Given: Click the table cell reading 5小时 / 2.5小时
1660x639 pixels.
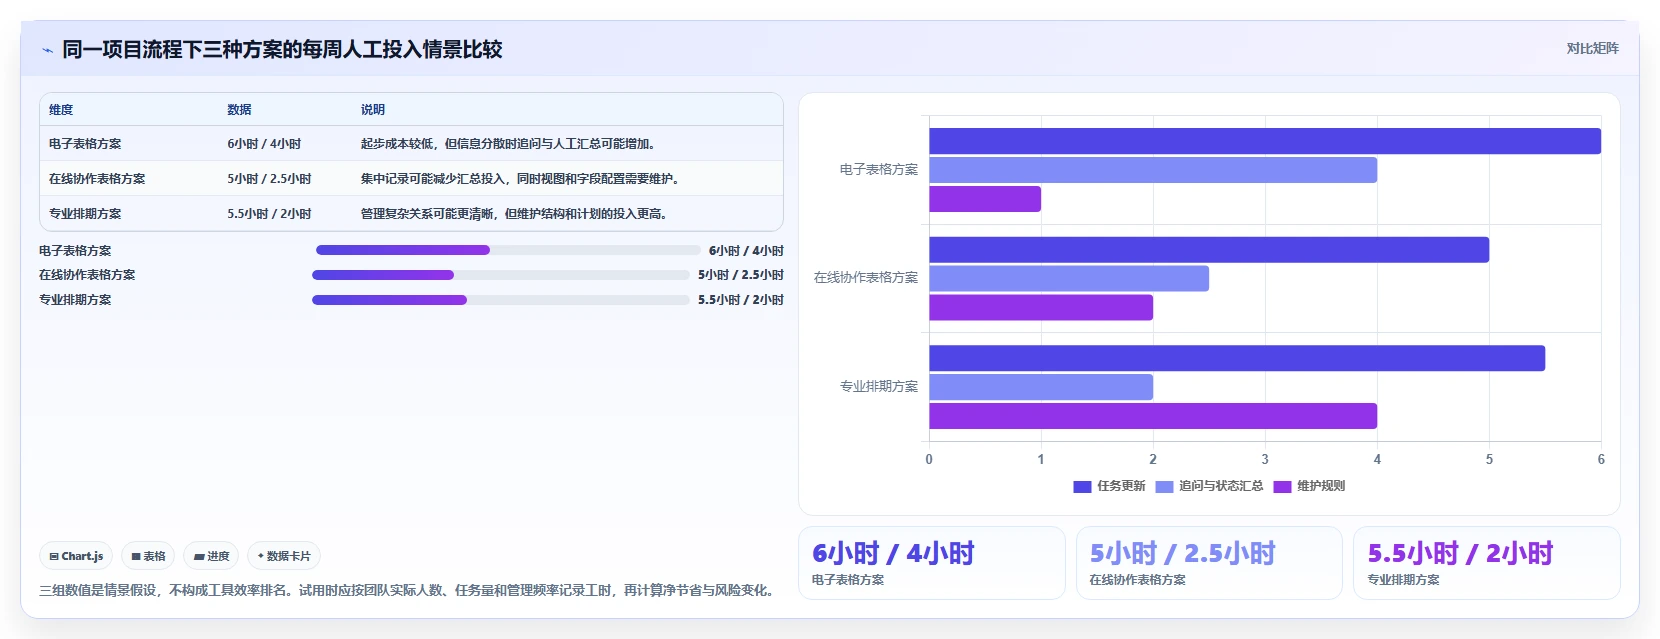Looking at the screenshot, I should pos(269,179).
